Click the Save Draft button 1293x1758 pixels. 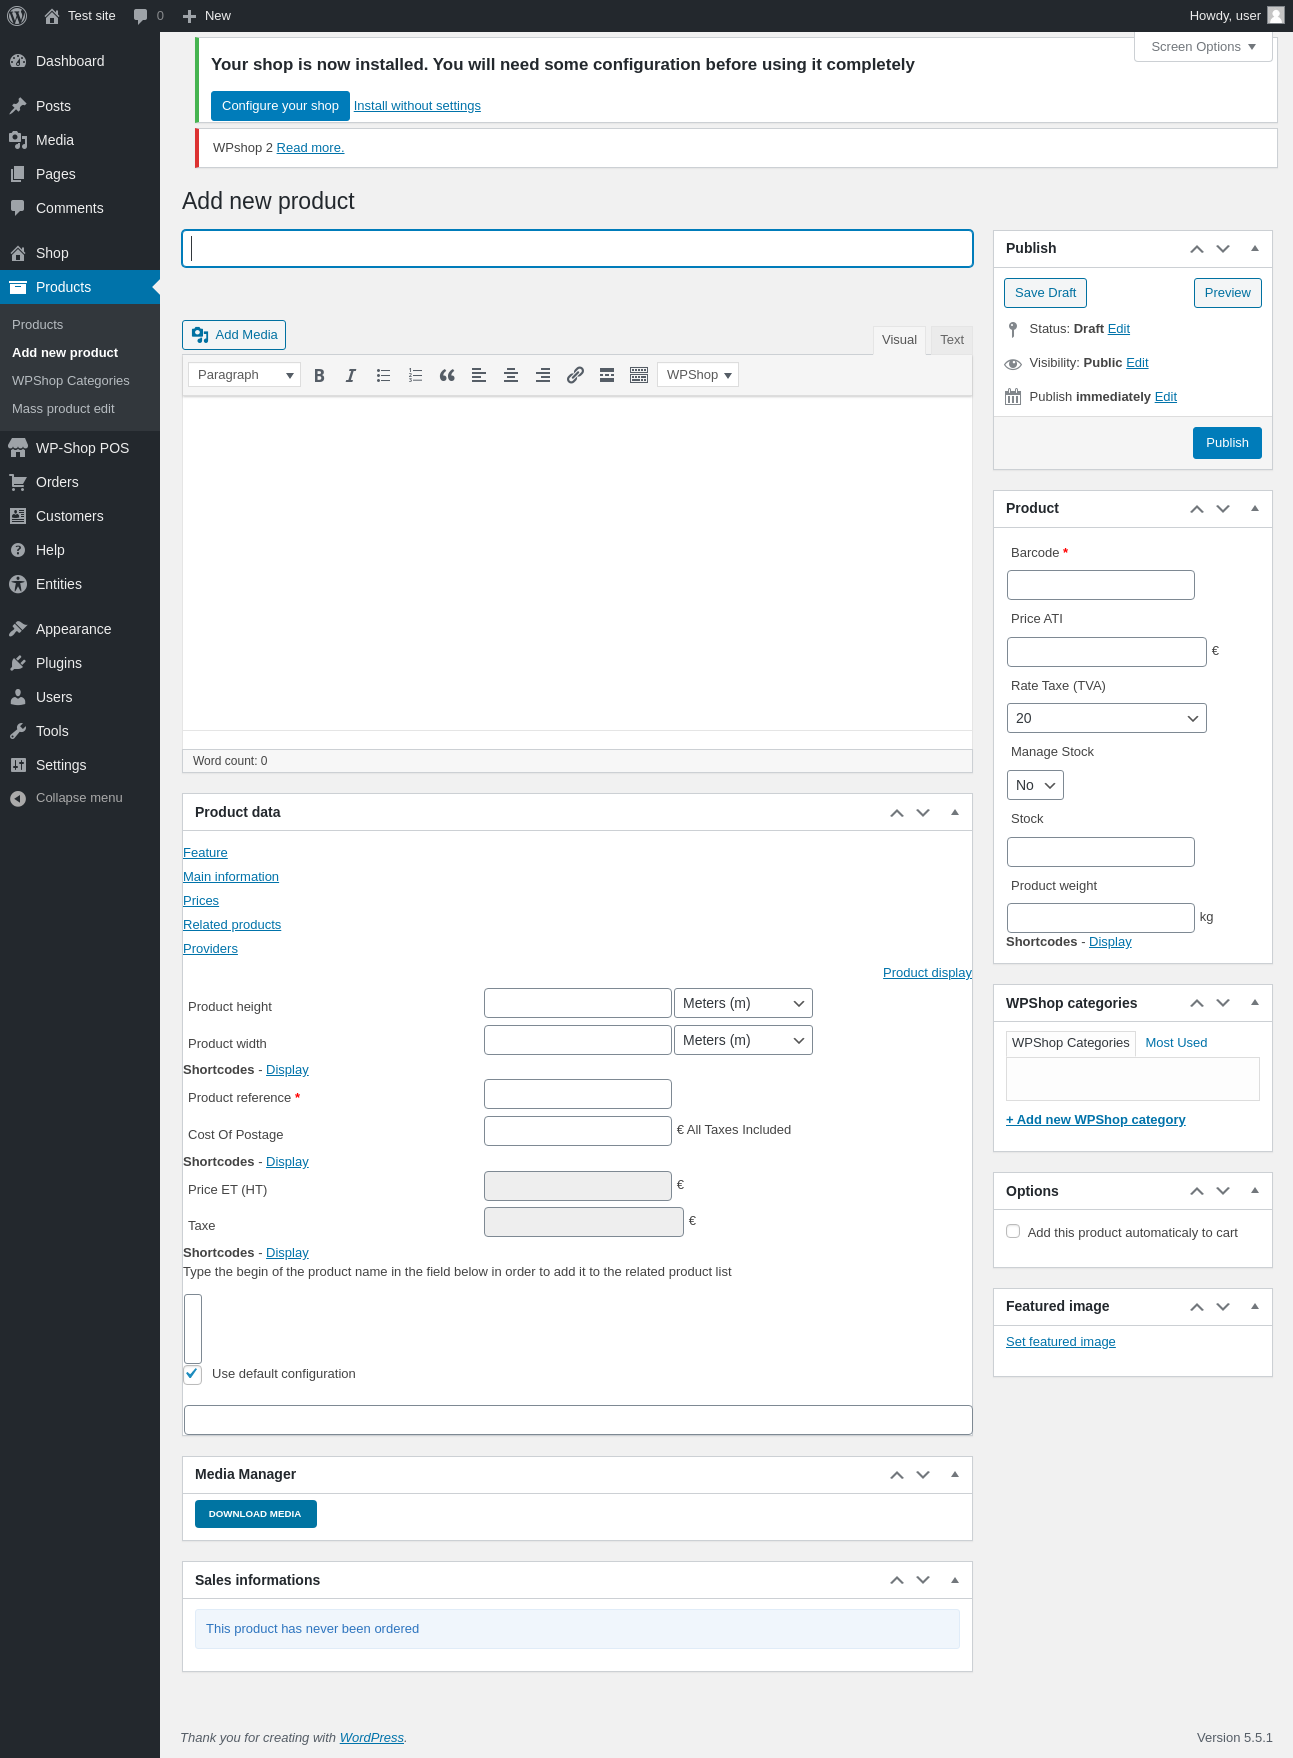(1045, 293)
